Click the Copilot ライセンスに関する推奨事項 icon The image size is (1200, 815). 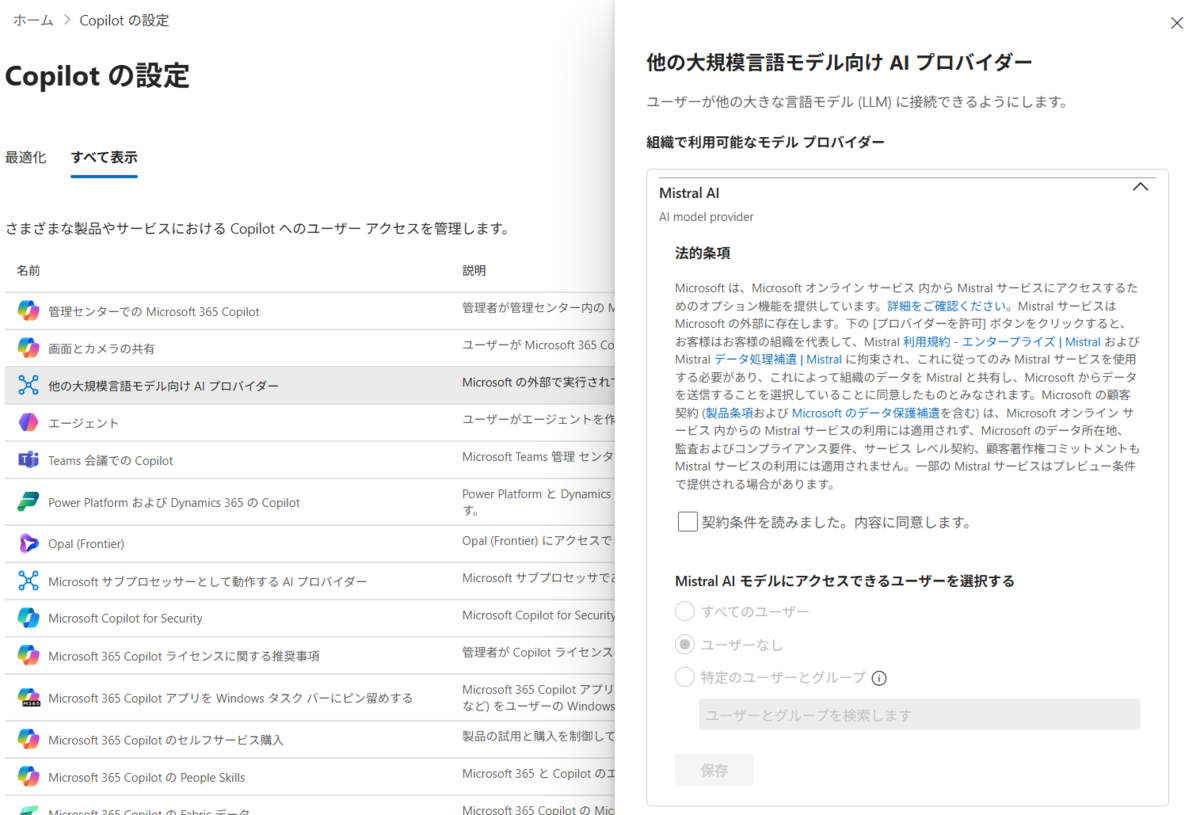pyautogui.click(x=28, y=655)
